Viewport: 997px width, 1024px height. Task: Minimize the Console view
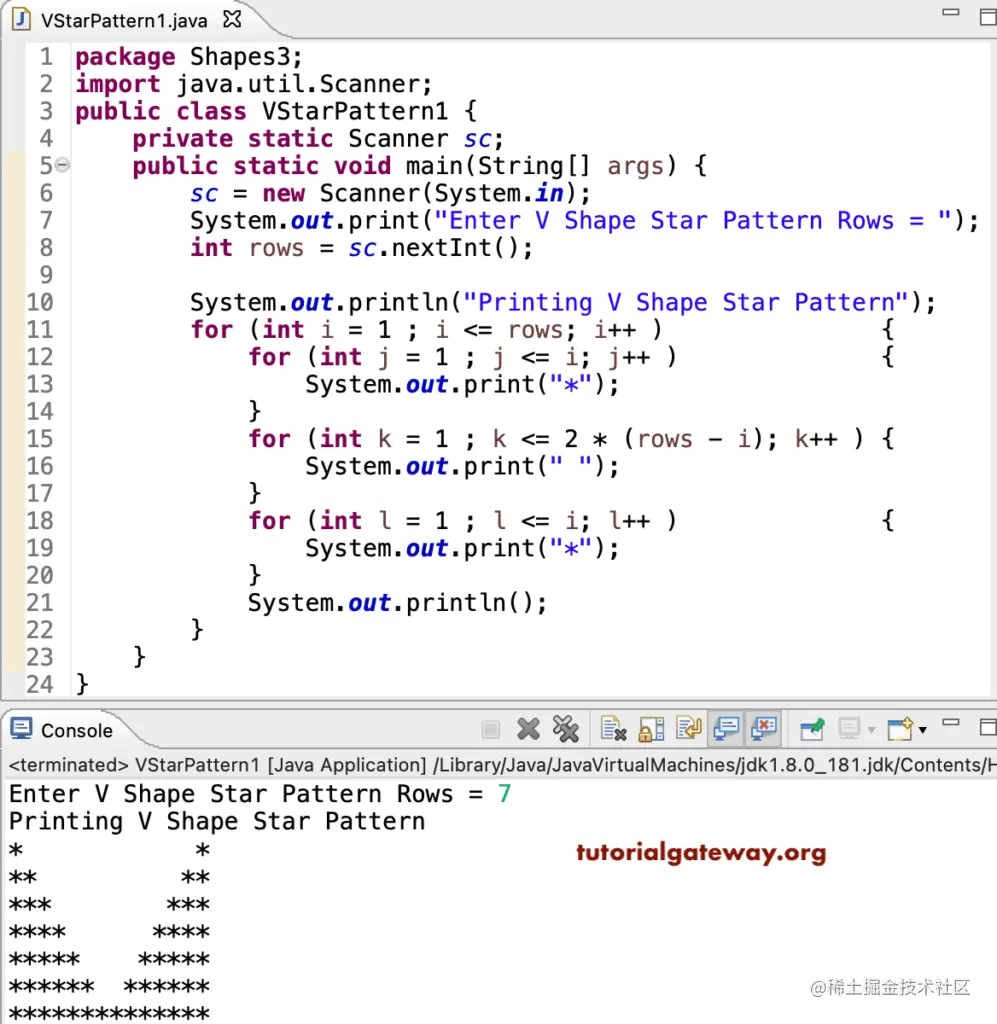[951, 723]
